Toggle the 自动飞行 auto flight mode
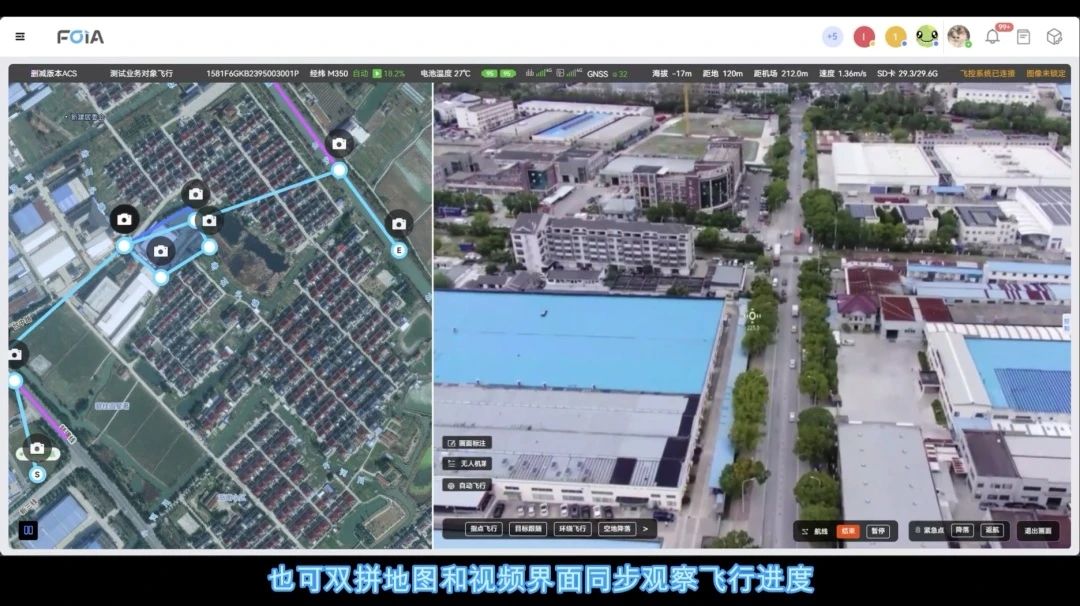 click(x=467, y=485)
